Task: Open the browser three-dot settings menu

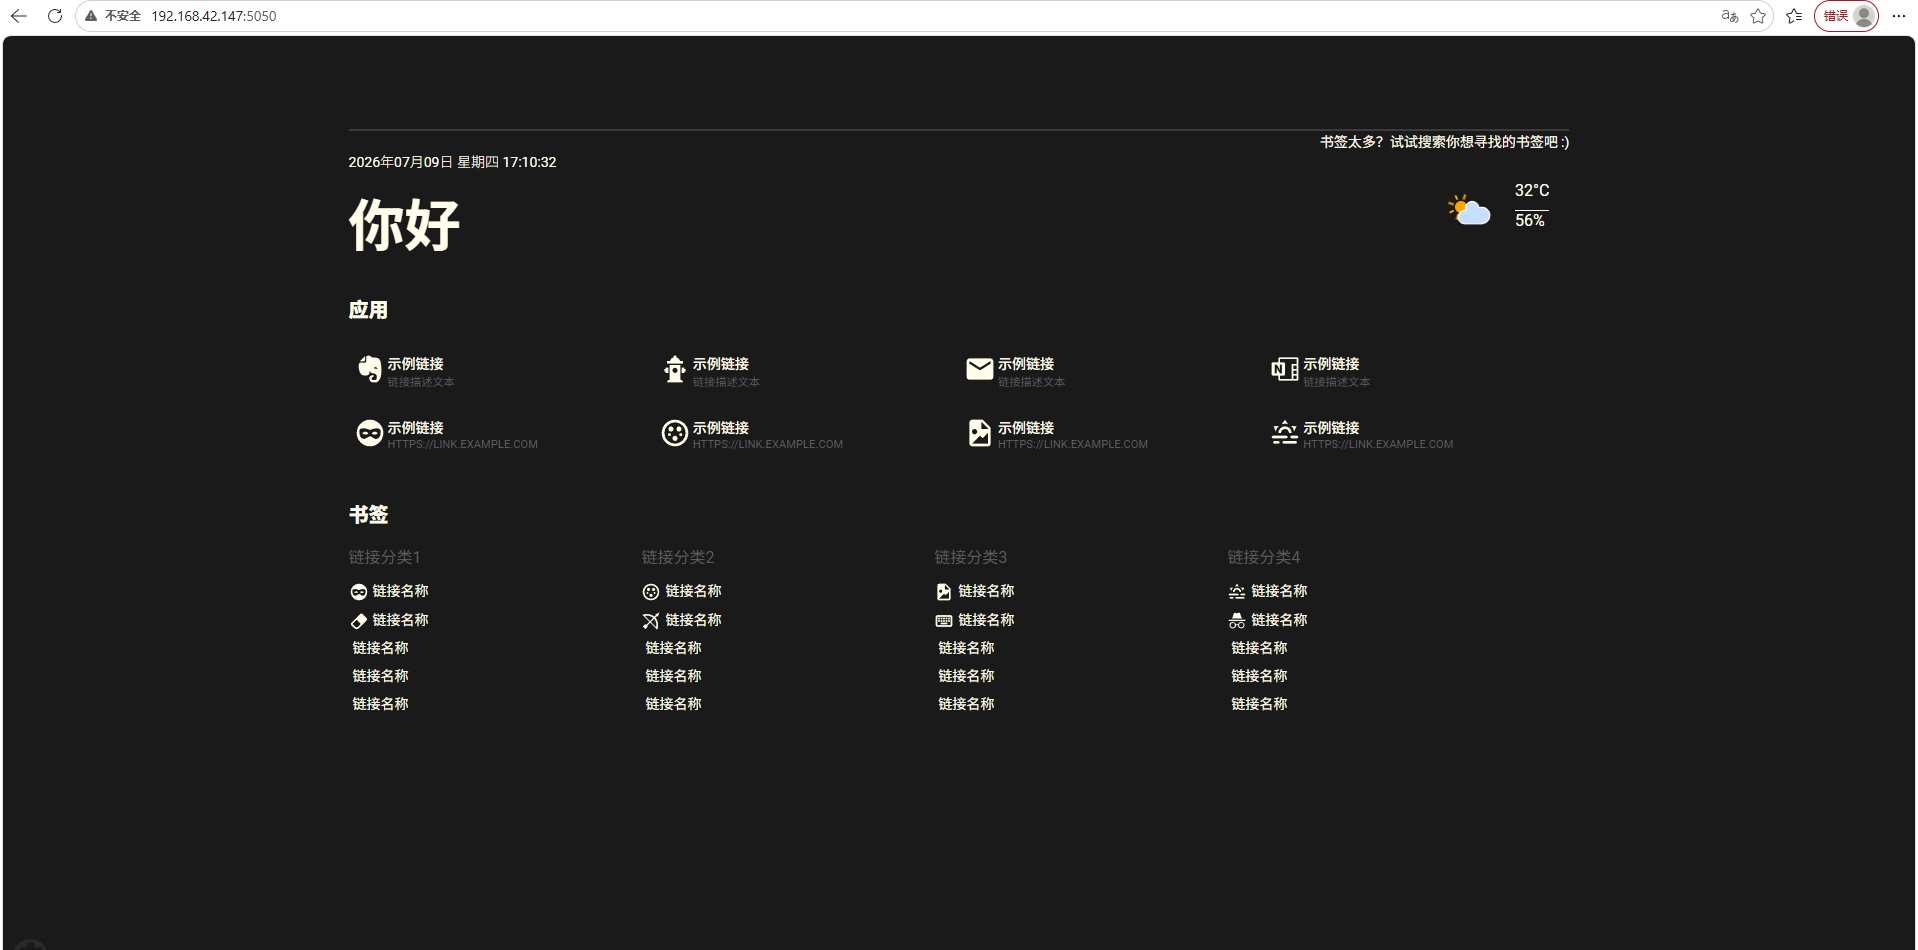Action: pyautogui.click(x=1899, y=16)
